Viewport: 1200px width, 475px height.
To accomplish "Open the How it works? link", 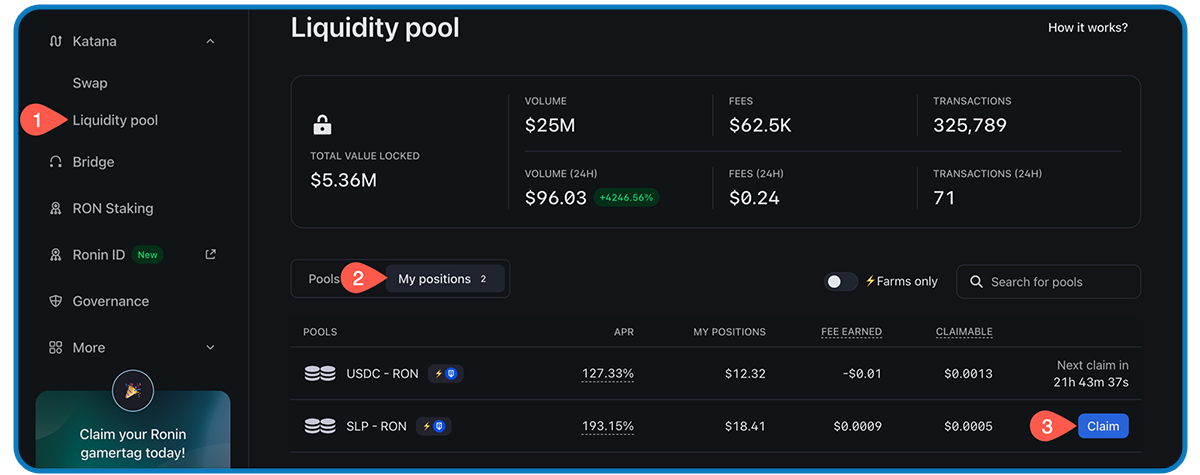I will [1088, 28].
